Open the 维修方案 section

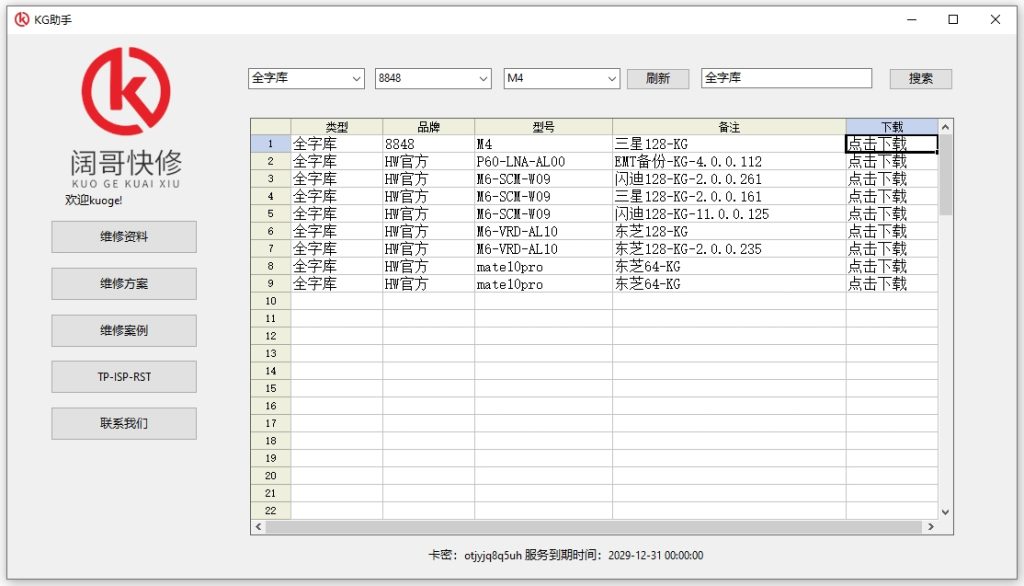124,284
